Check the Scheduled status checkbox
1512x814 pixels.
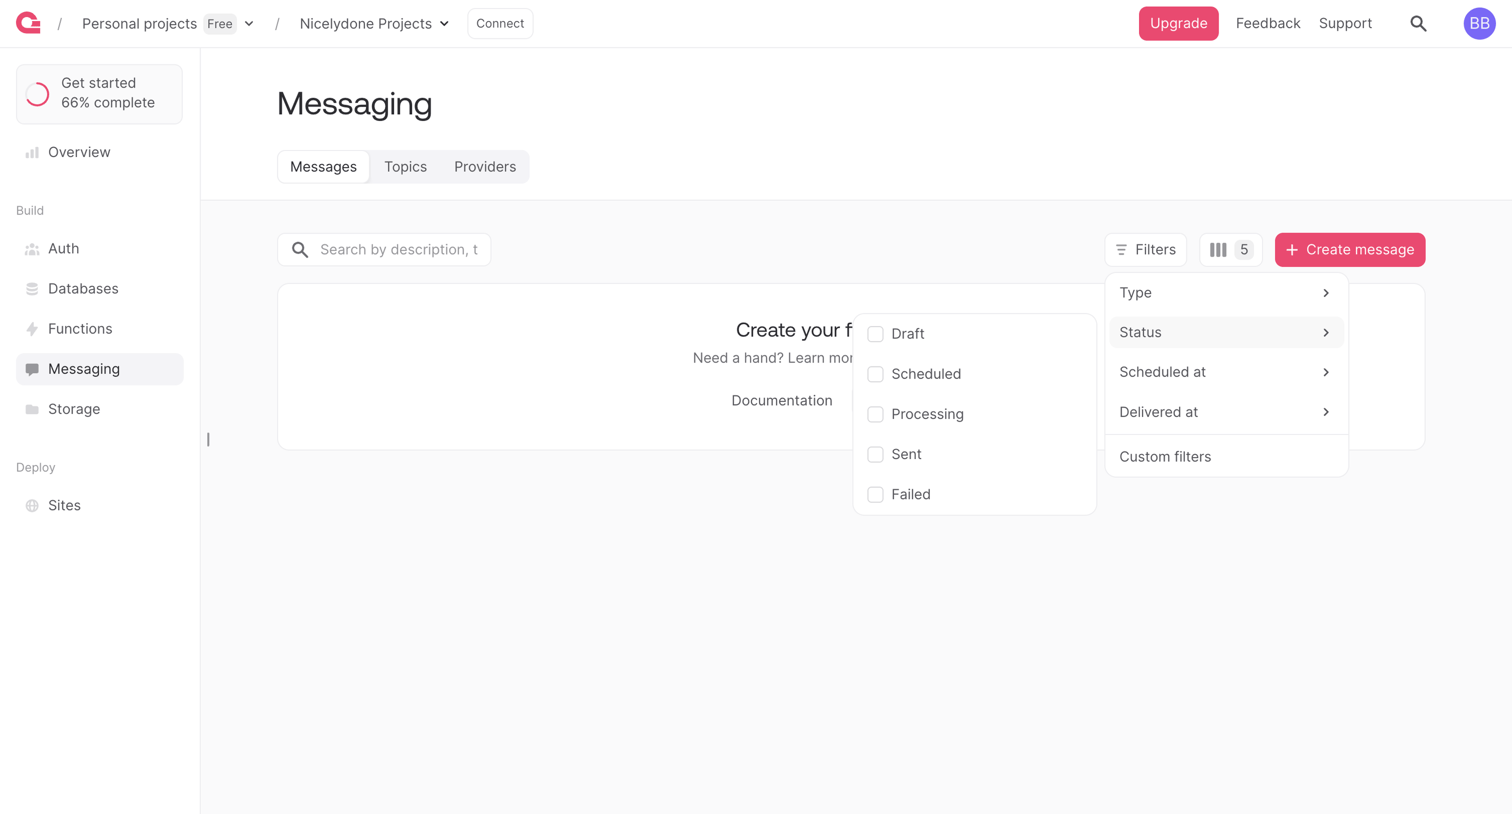[875, 374]
